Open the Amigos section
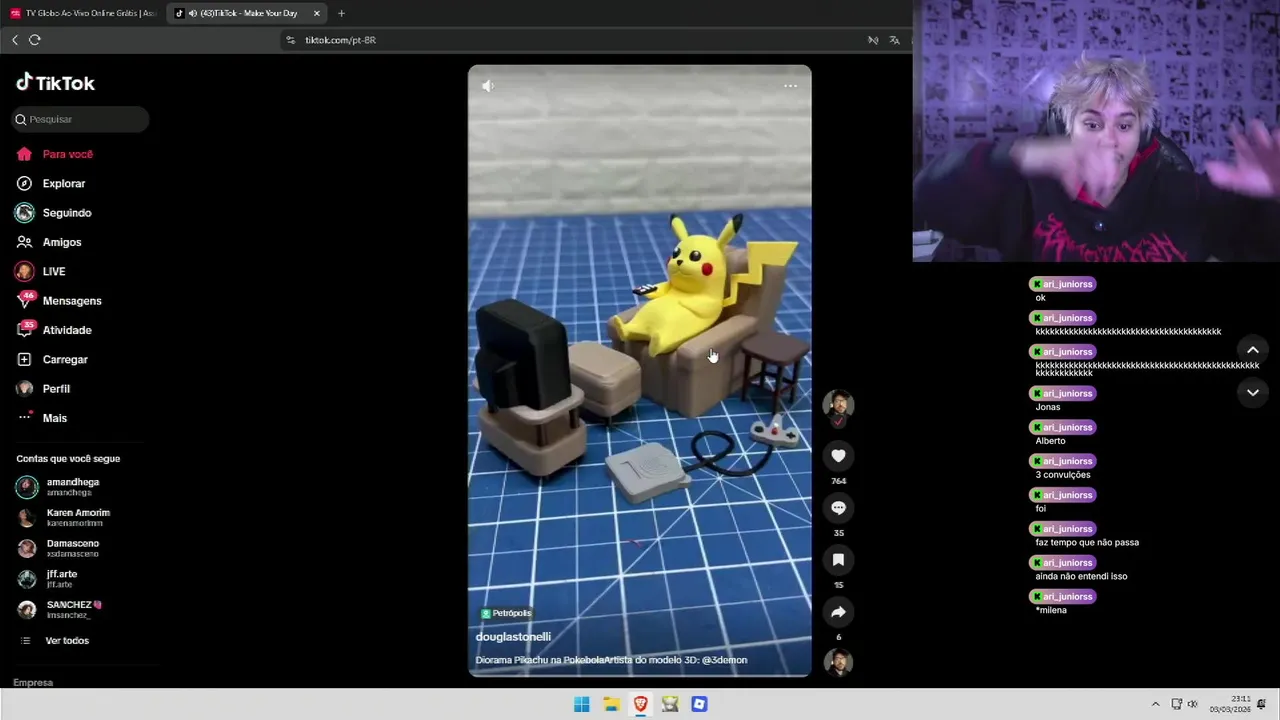 [62, 242]
